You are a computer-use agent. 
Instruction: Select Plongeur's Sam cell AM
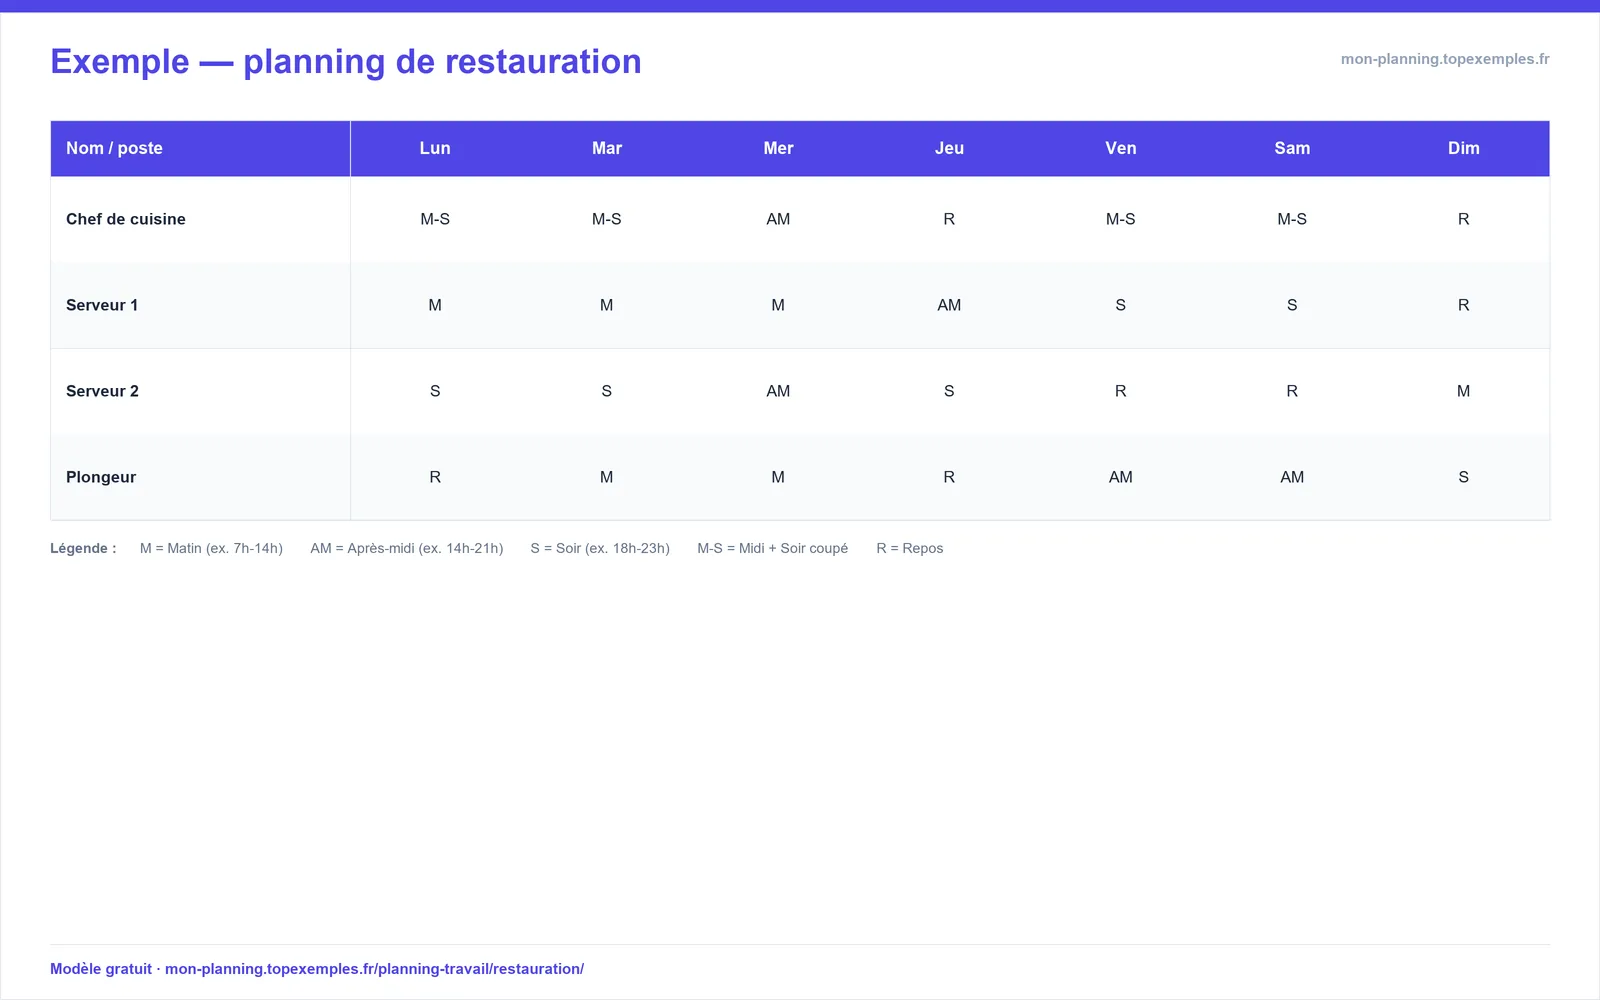(1292, 477)
